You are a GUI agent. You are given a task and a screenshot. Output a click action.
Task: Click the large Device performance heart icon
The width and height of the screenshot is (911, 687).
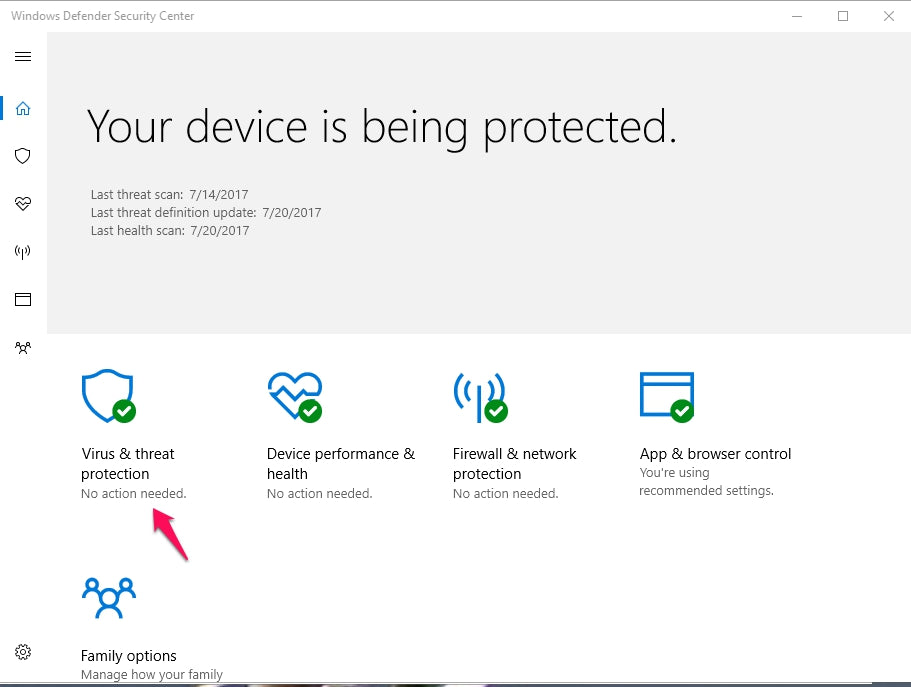click(x=294, y=396)
